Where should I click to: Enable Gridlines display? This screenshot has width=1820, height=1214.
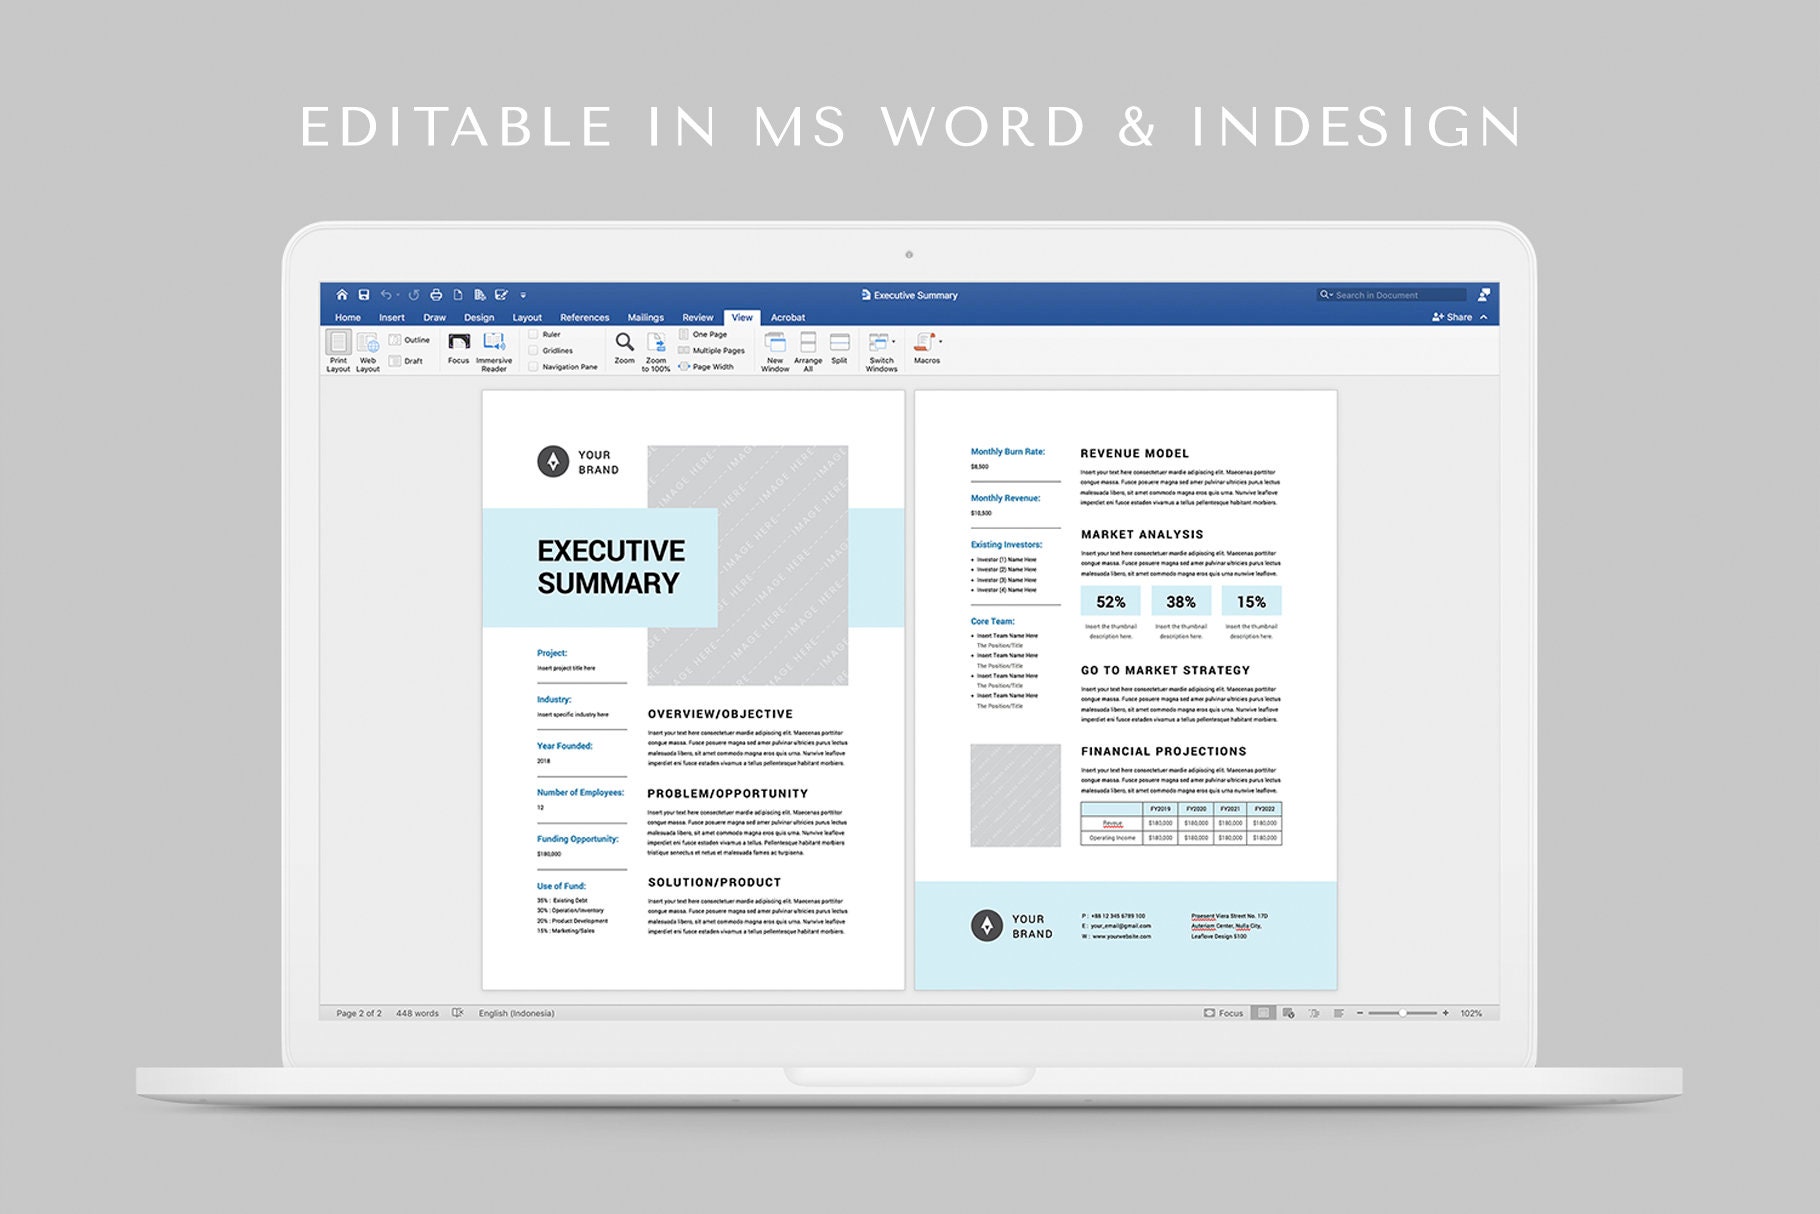coord(532,350)
